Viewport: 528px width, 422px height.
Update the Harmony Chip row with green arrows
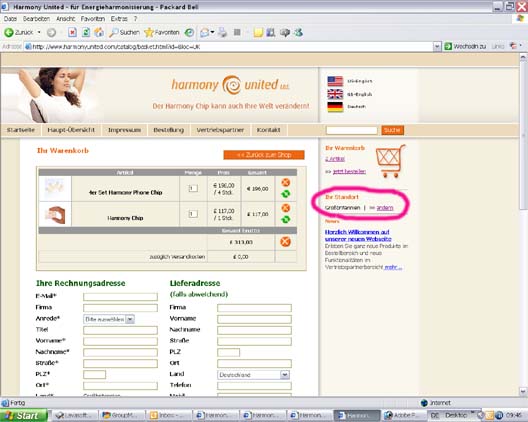coord(286,220)
